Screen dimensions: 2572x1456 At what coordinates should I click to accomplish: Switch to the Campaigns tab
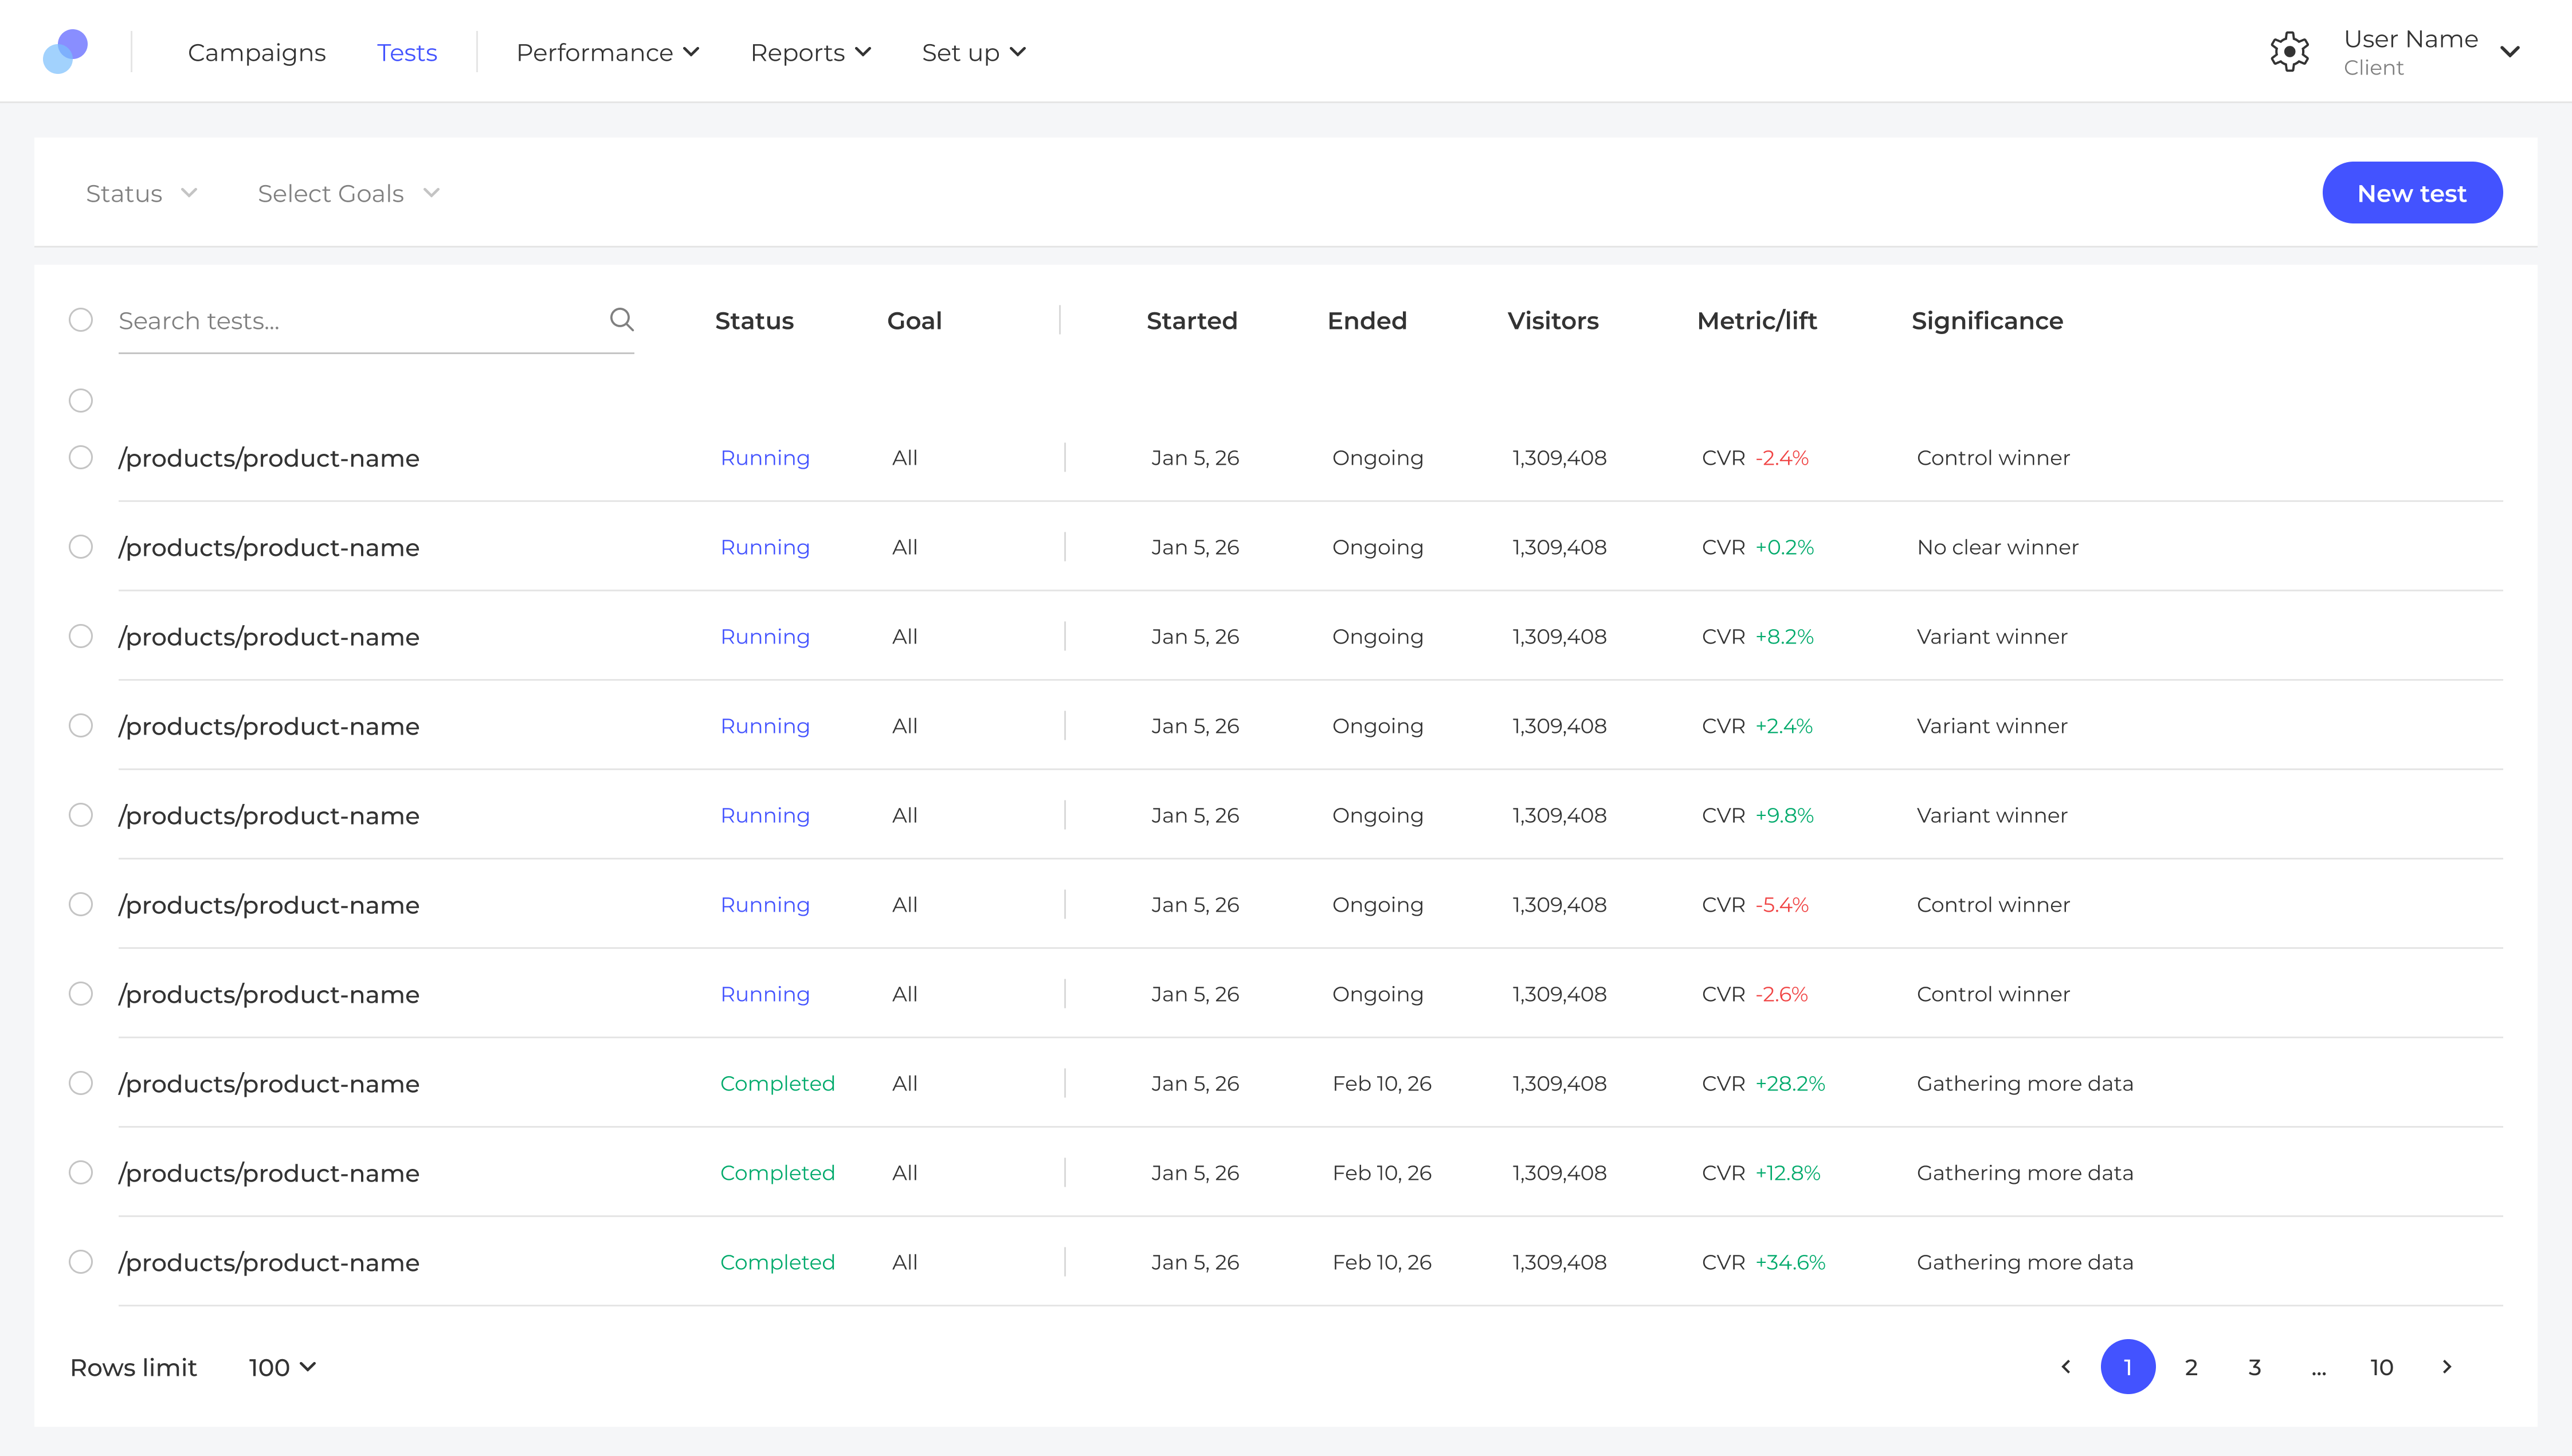point(256,52)
